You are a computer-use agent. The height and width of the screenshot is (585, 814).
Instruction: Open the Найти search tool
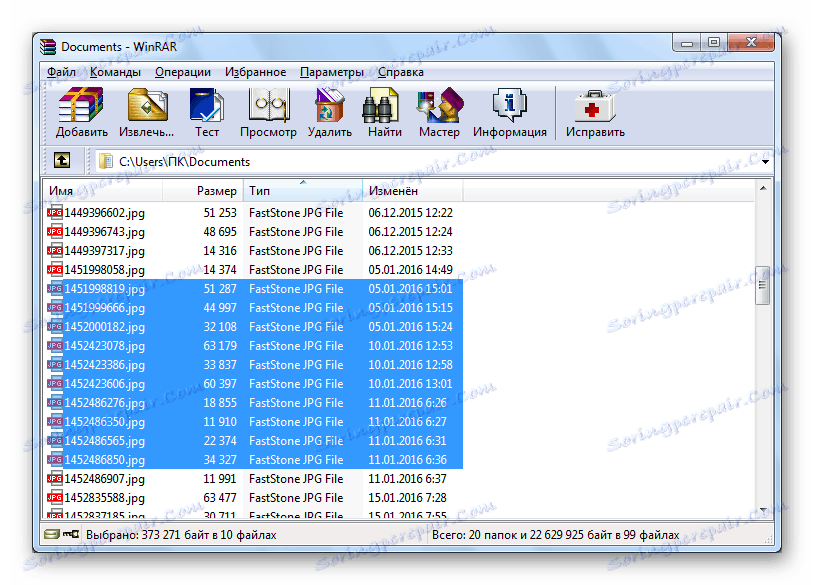(x=385, y=113)
